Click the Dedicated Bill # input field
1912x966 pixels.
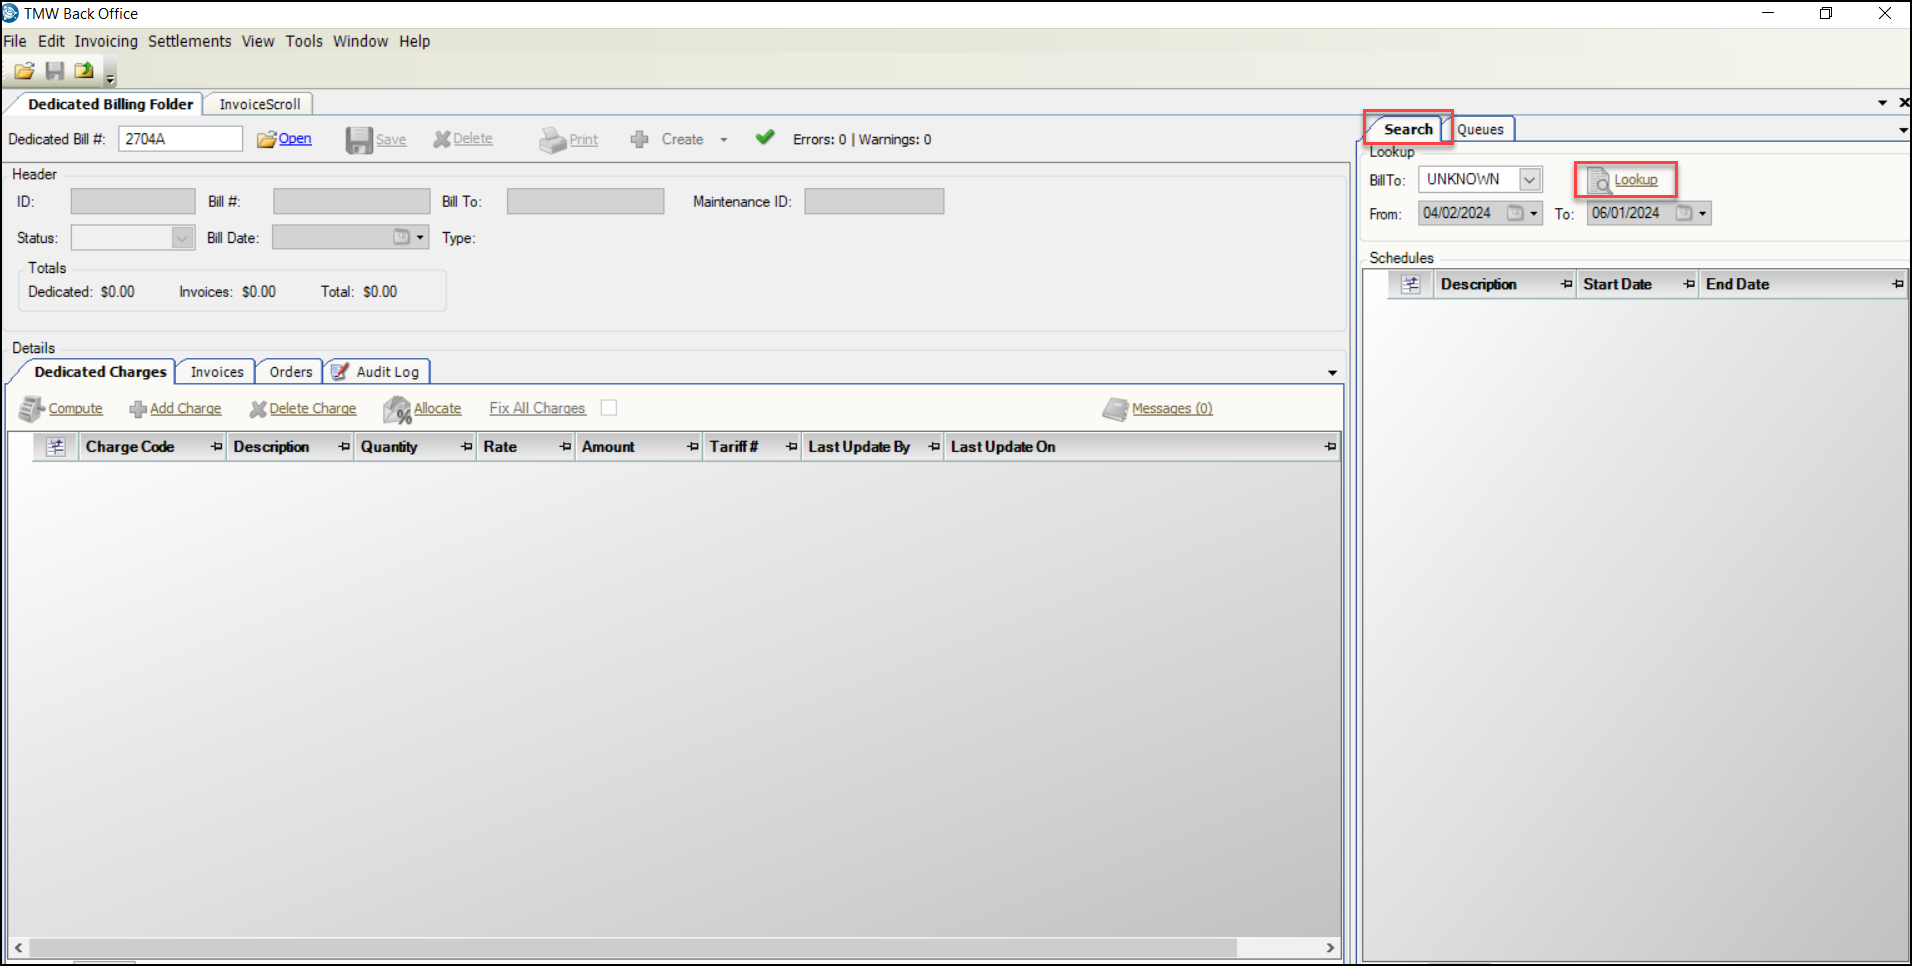coord(181,139)
